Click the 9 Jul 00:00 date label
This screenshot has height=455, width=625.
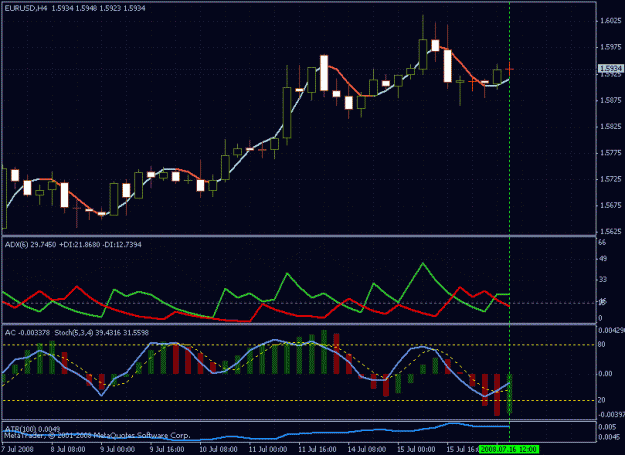coord(118,449)
